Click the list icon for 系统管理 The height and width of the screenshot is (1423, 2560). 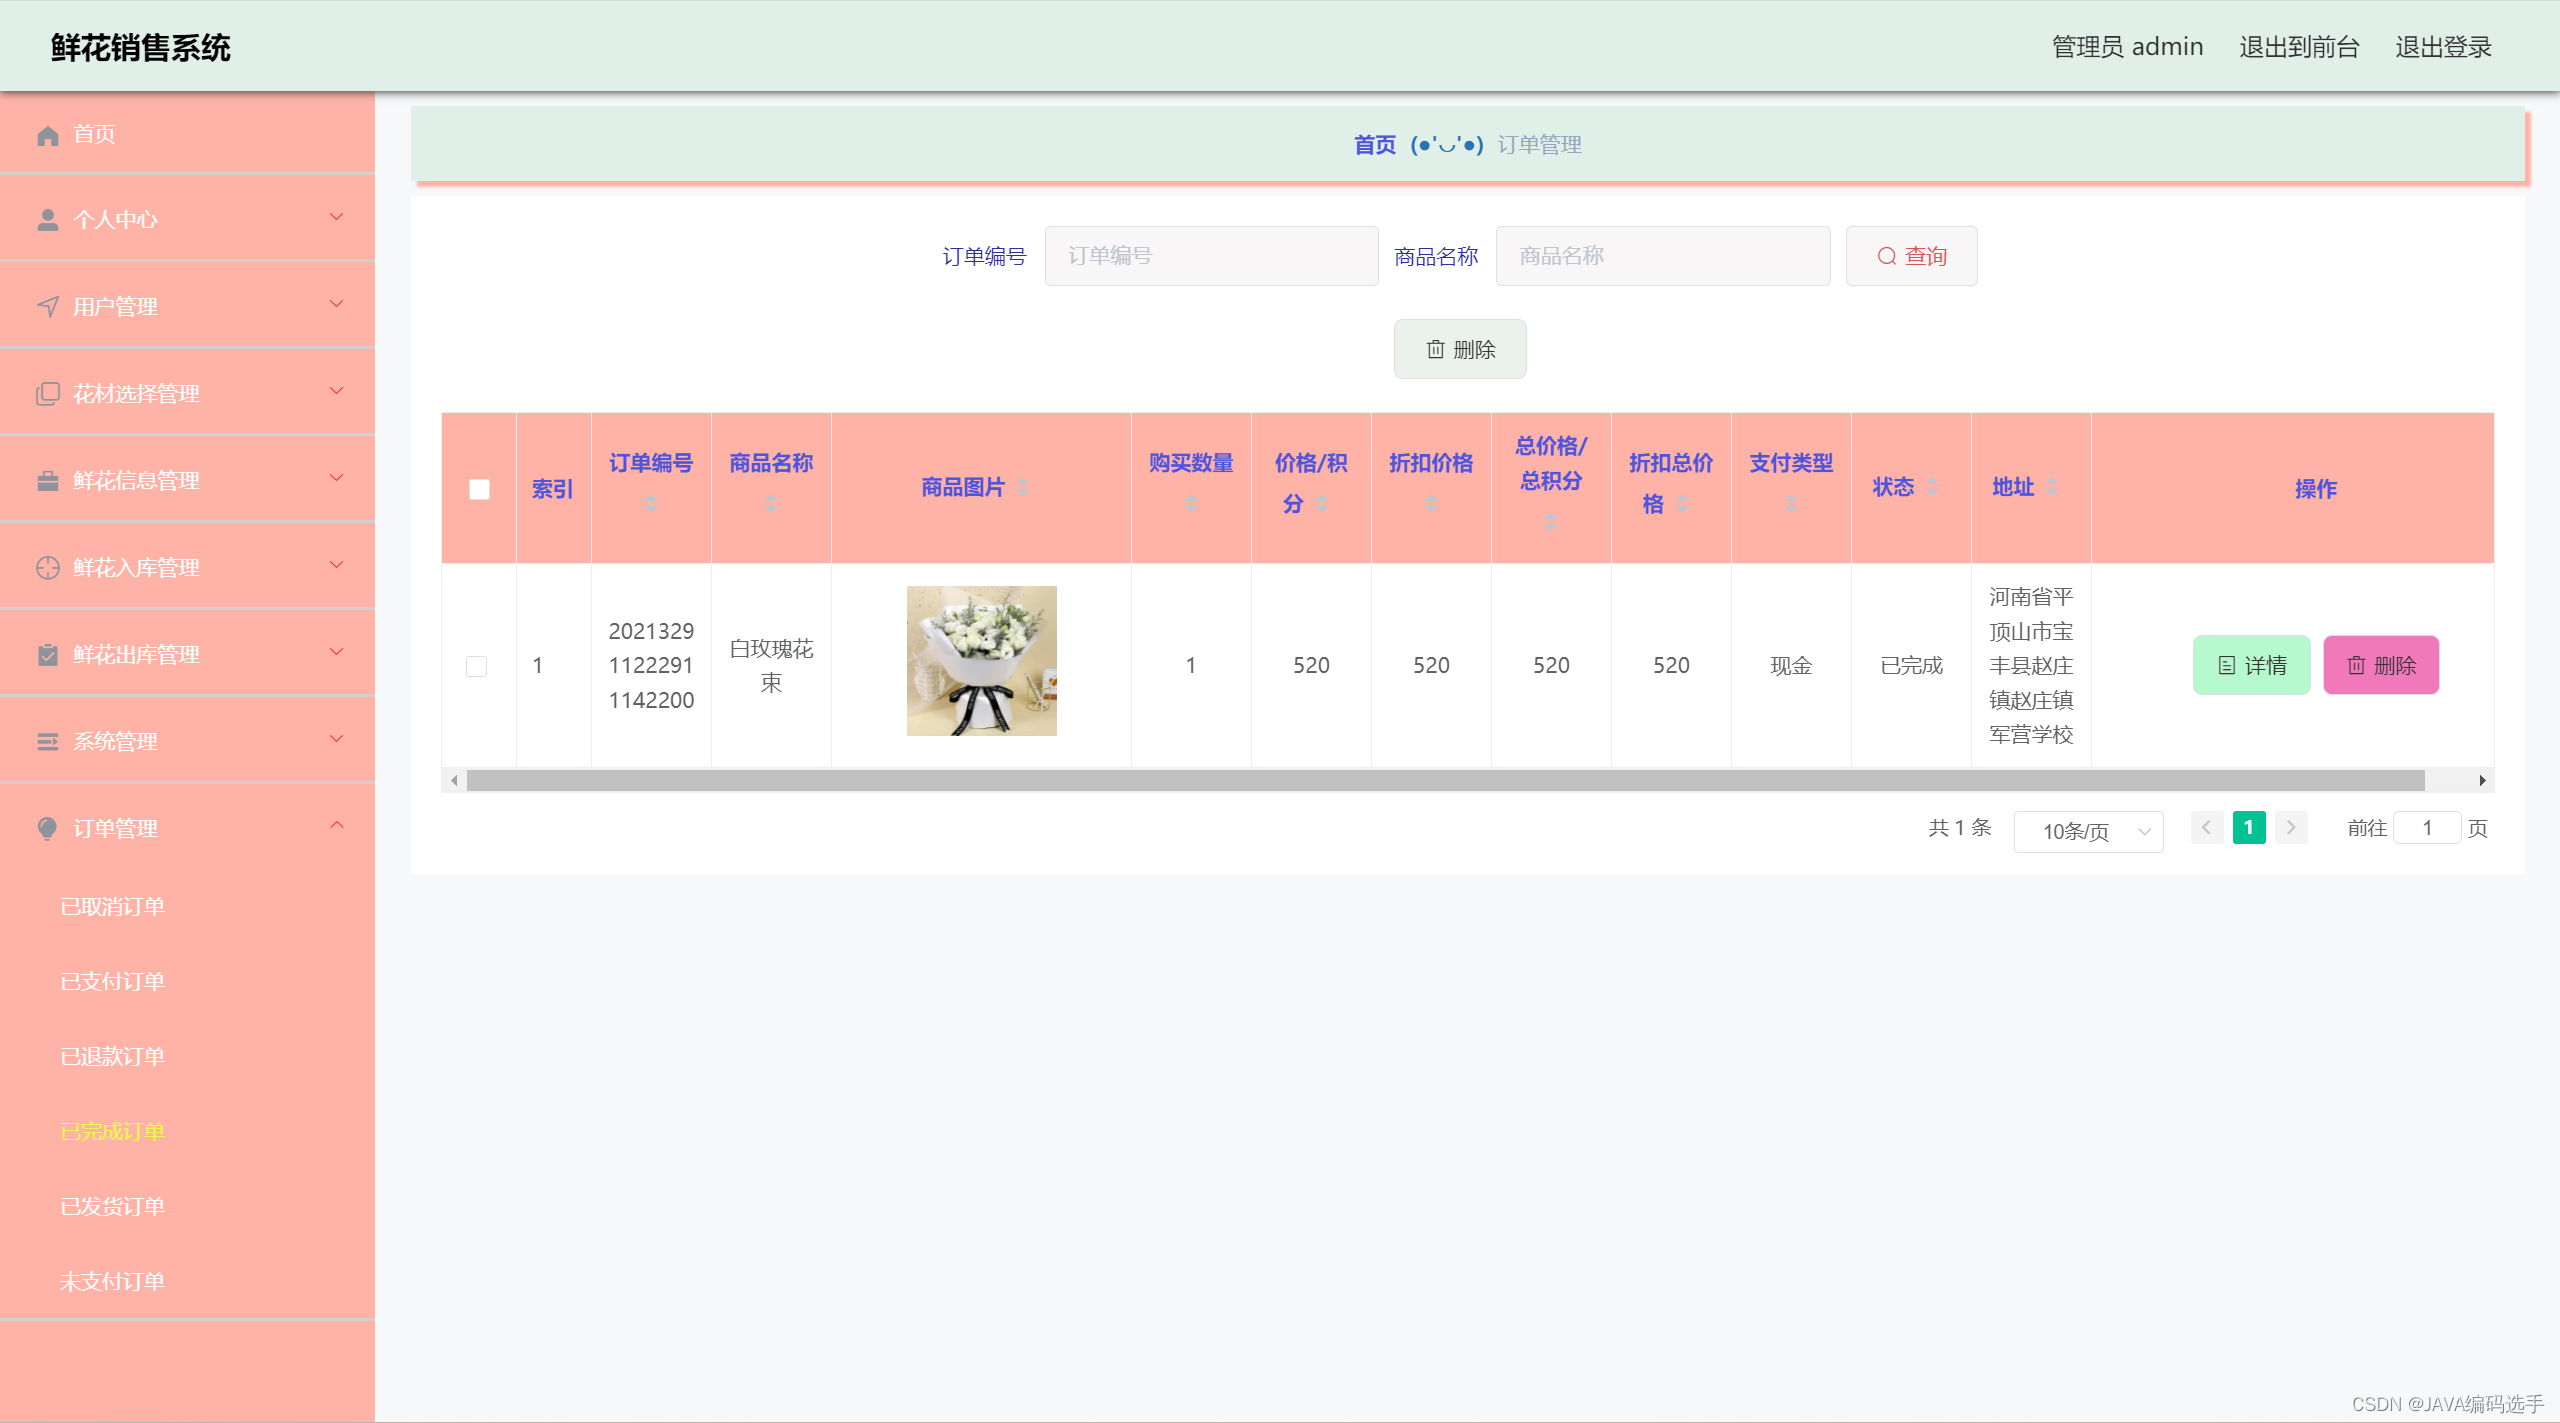(x=48, y=742)
